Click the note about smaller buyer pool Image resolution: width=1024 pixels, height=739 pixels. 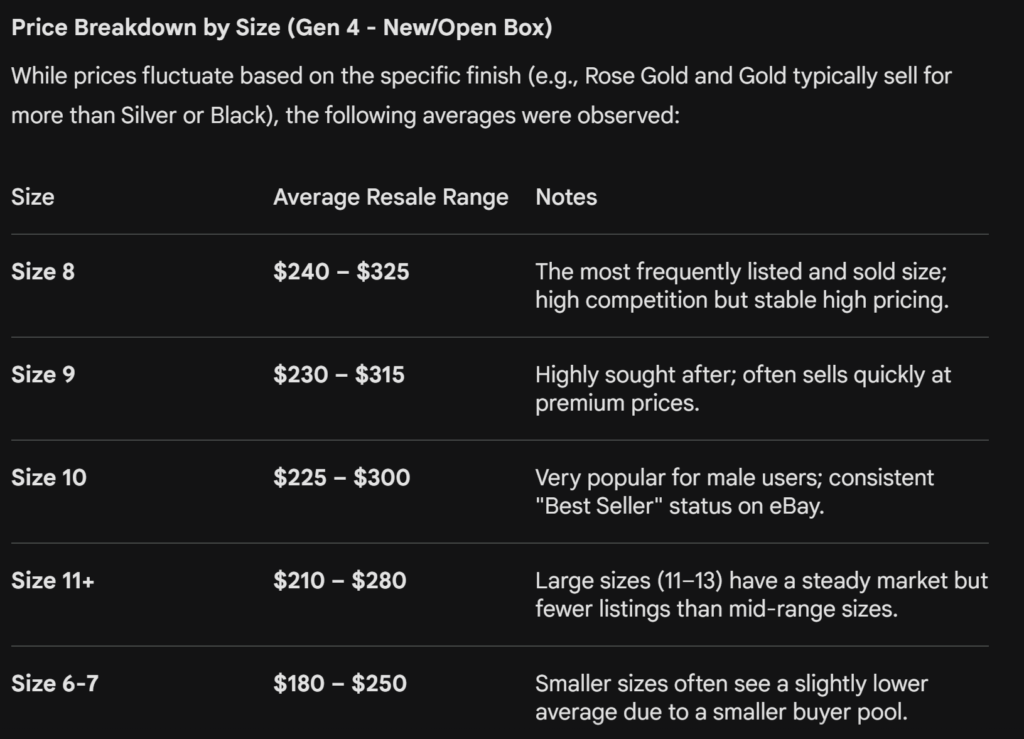(x=731, y=698)
